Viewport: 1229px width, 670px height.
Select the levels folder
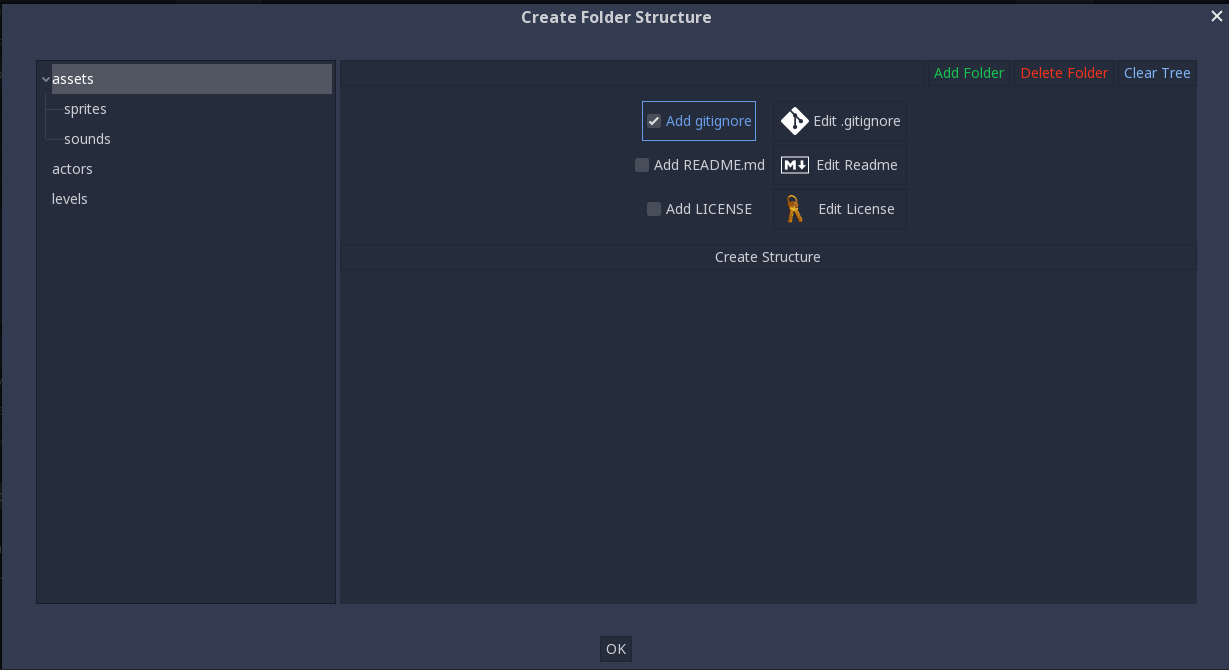70,199
